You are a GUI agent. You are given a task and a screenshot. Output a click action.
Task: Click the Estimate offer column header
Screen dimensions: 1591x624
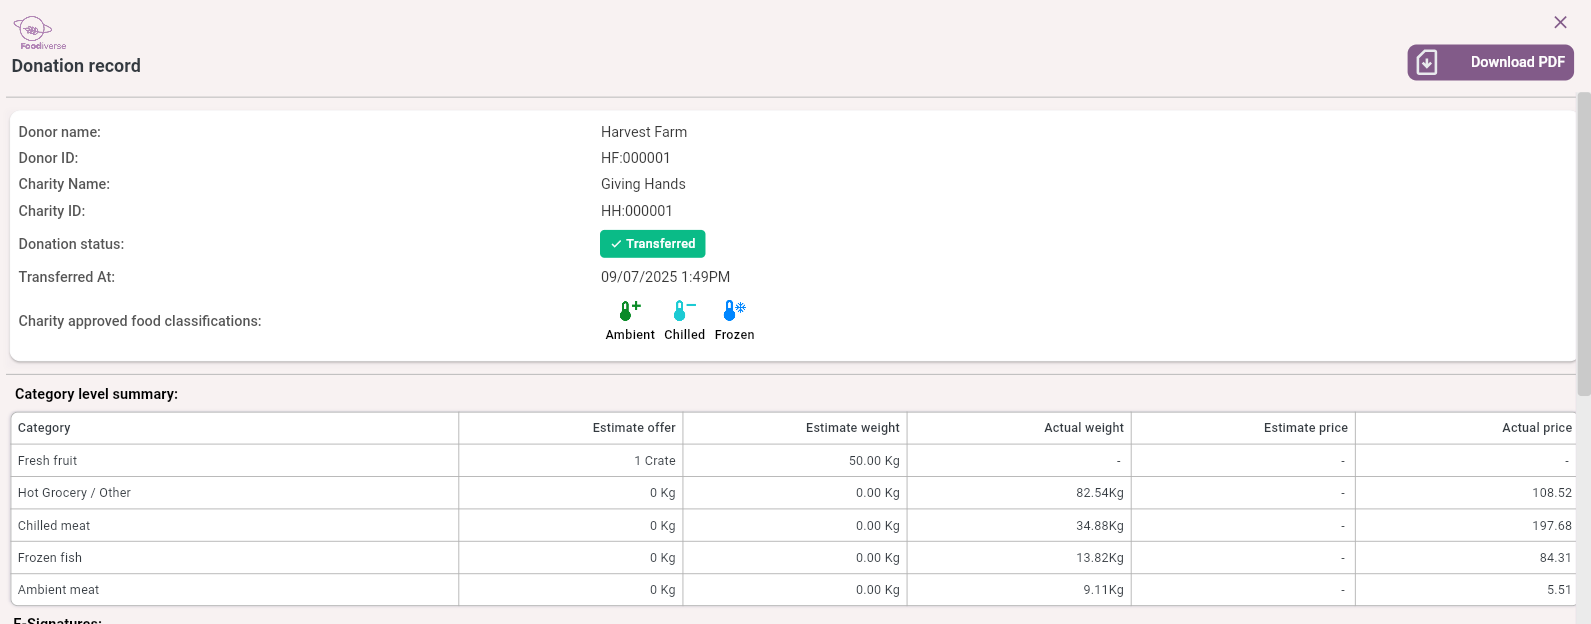point(633,428)
